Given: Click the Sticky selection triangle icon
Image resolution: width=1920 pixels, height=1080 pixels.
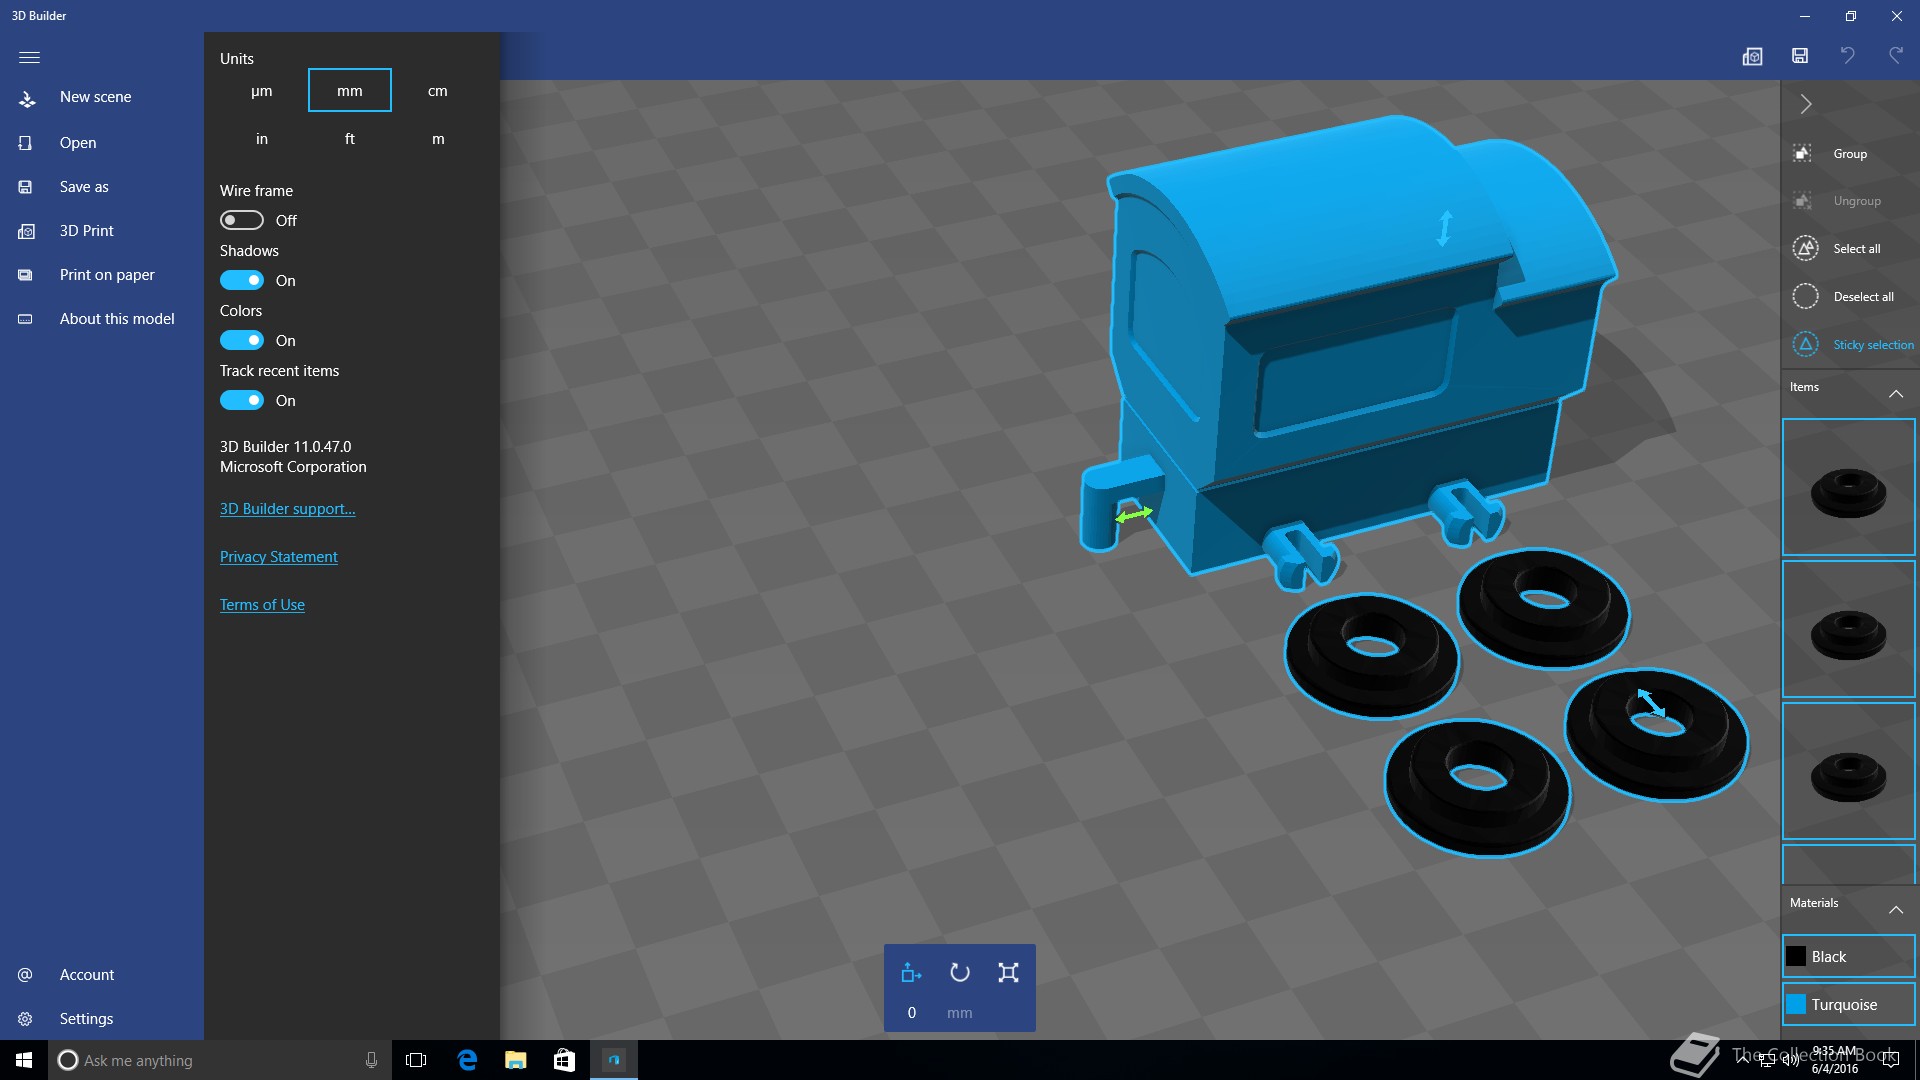Looking at the screenshot, I should [x=1805, y=344].
